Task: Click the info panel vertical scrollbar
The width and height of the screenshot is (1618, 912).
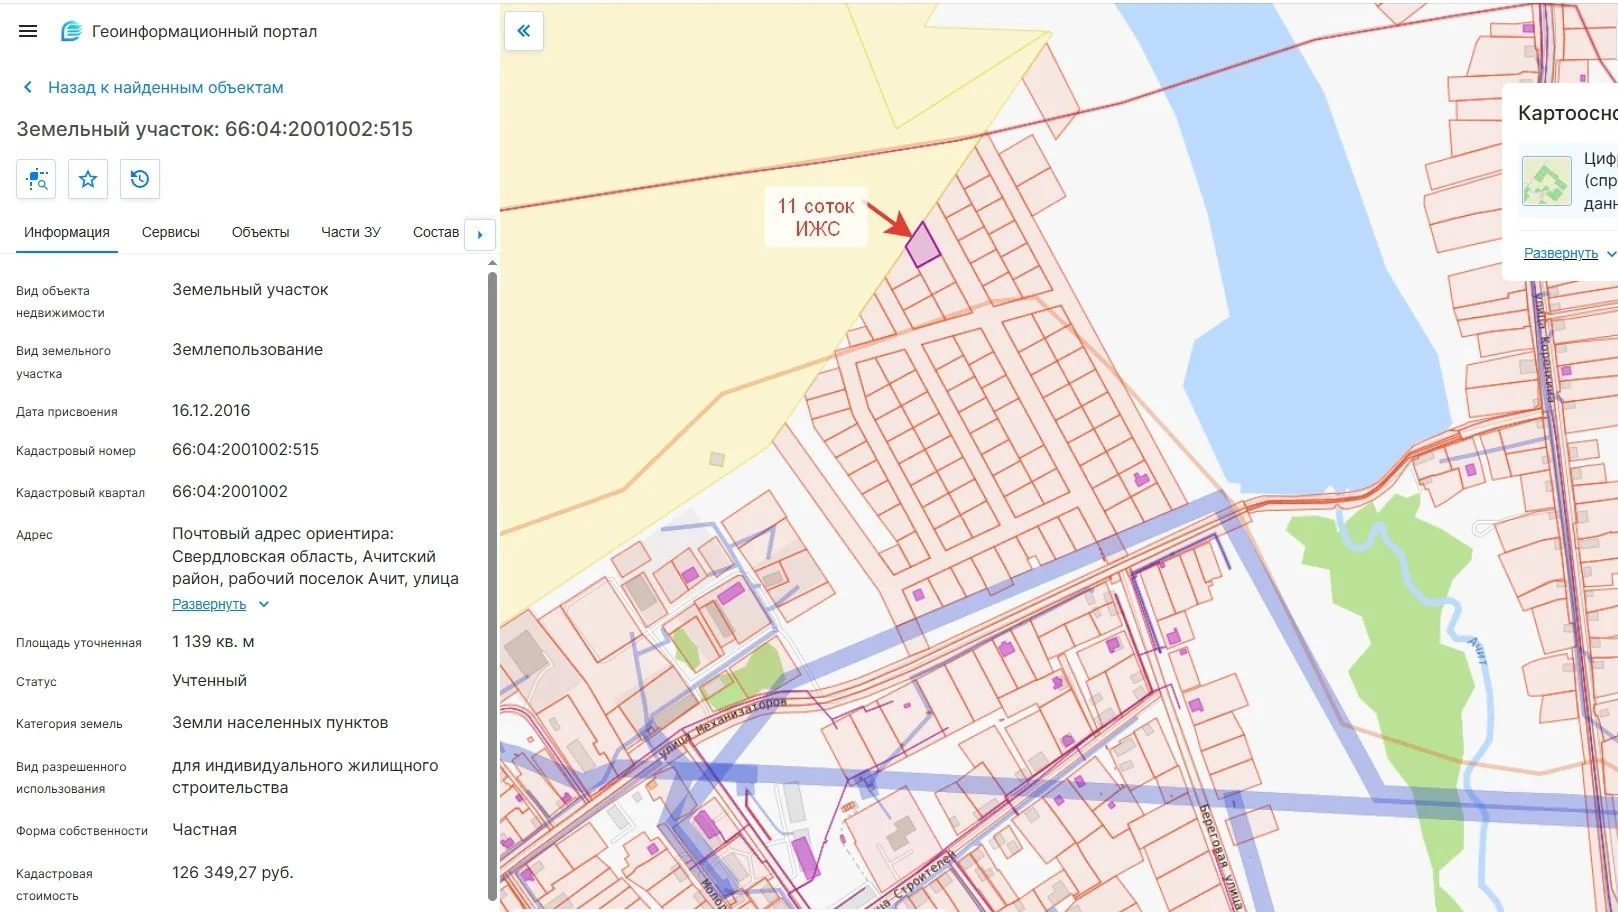Action: (492, 585)
